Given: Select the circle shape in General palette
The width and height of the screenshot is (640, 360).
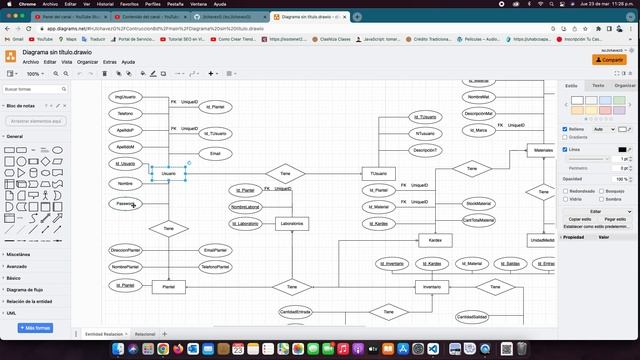Looking at the screenshot, I should coord(21,161).
